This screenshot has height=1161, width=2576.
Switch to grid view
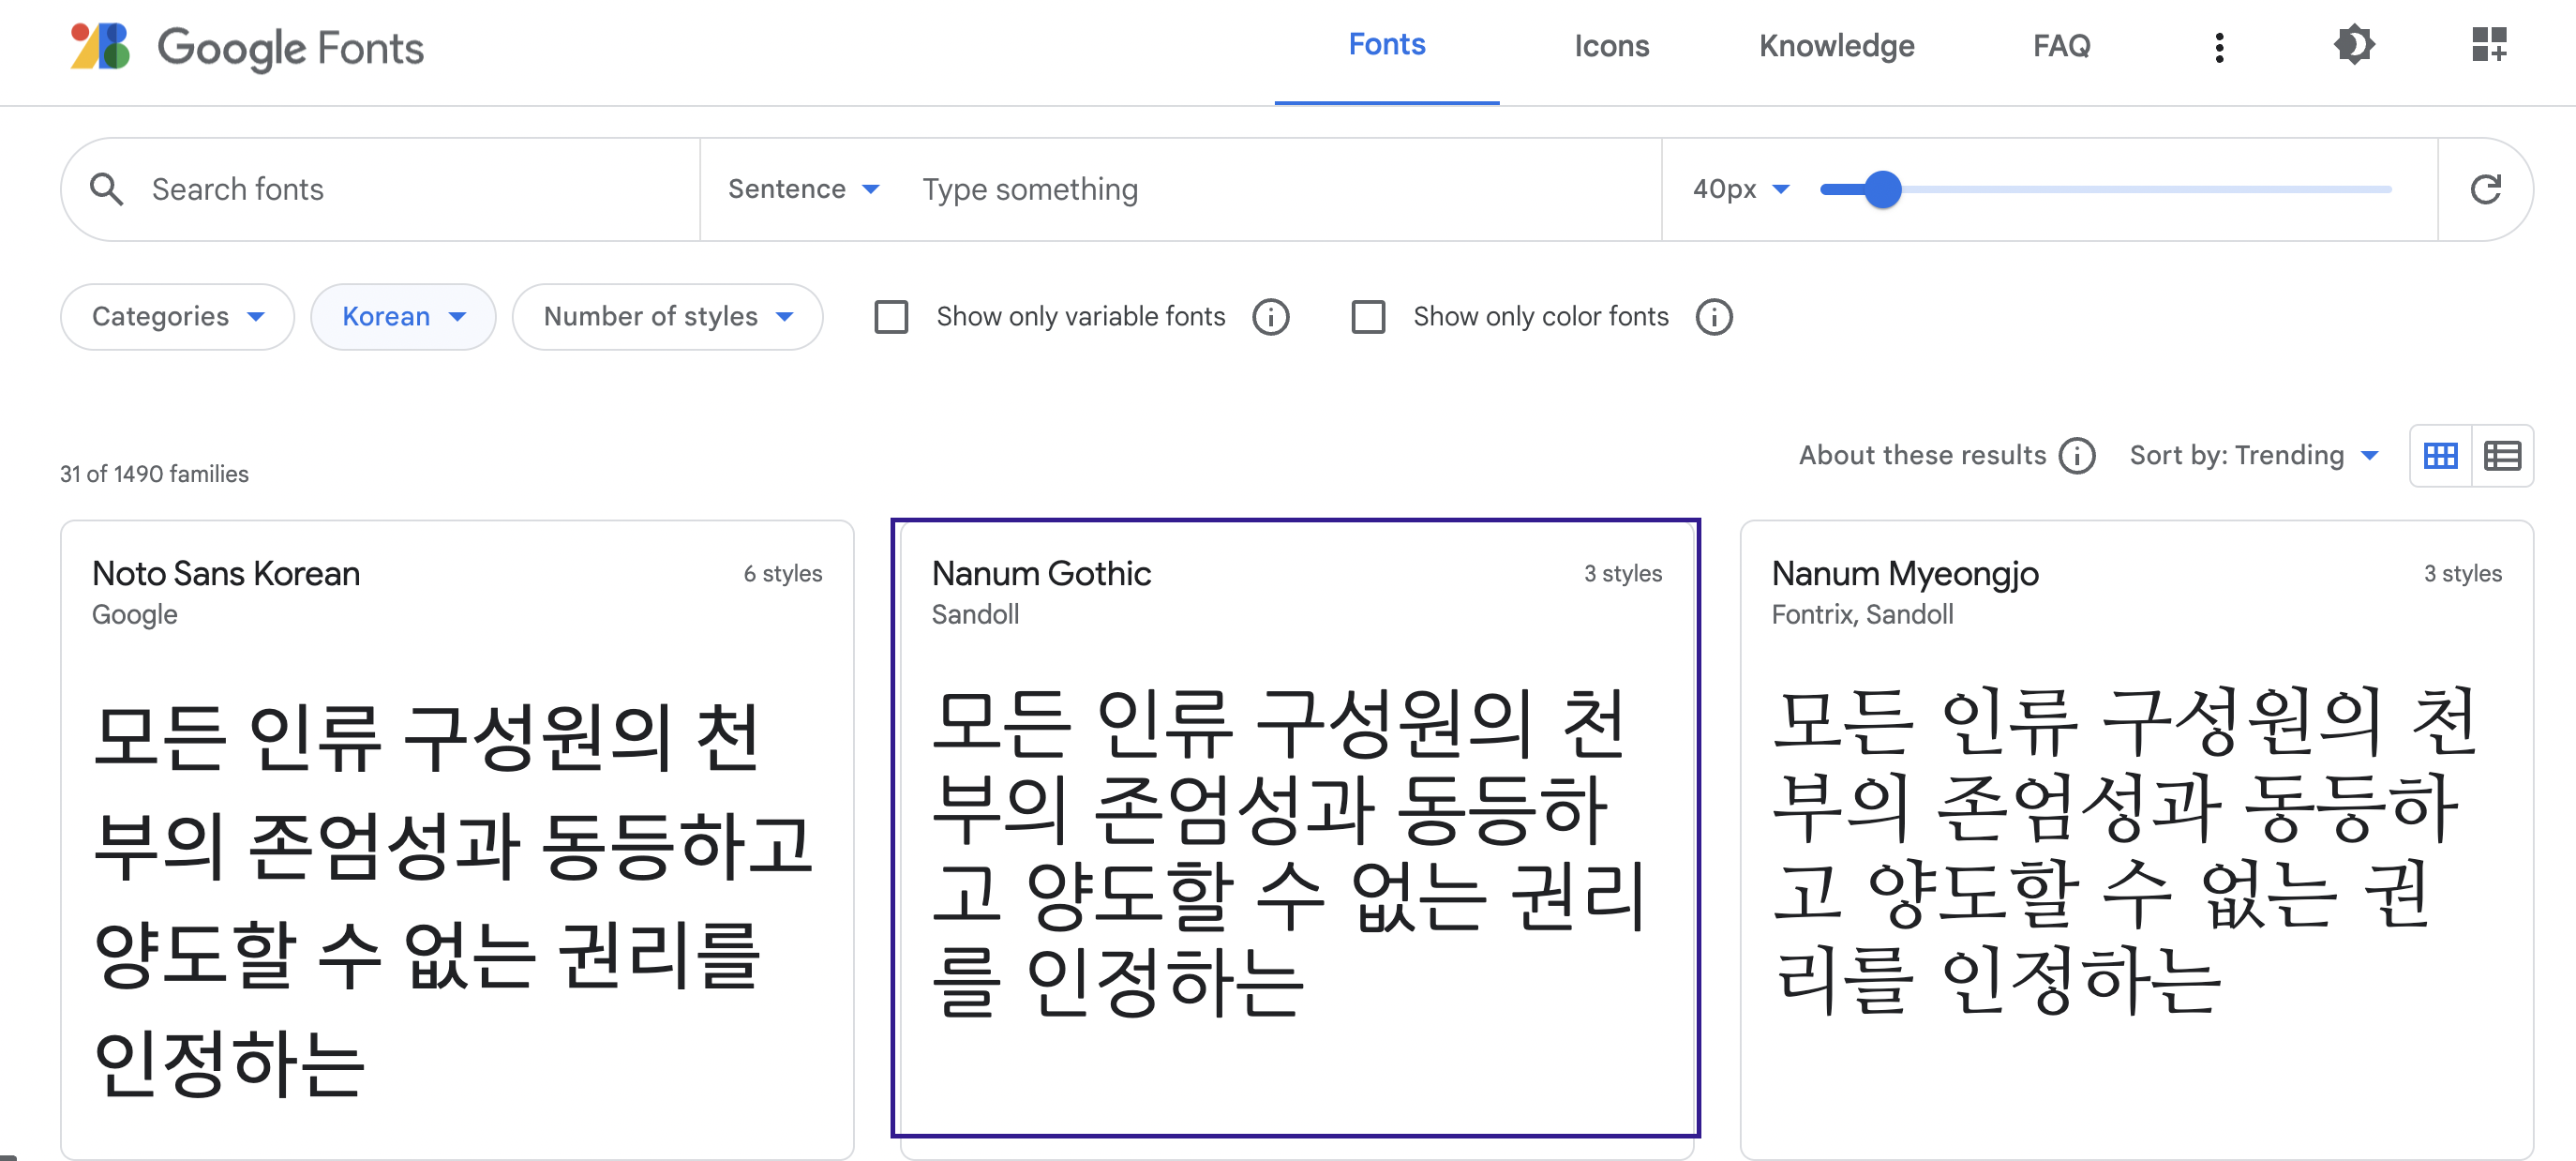pyautogui.click(x=2440, y=456)
